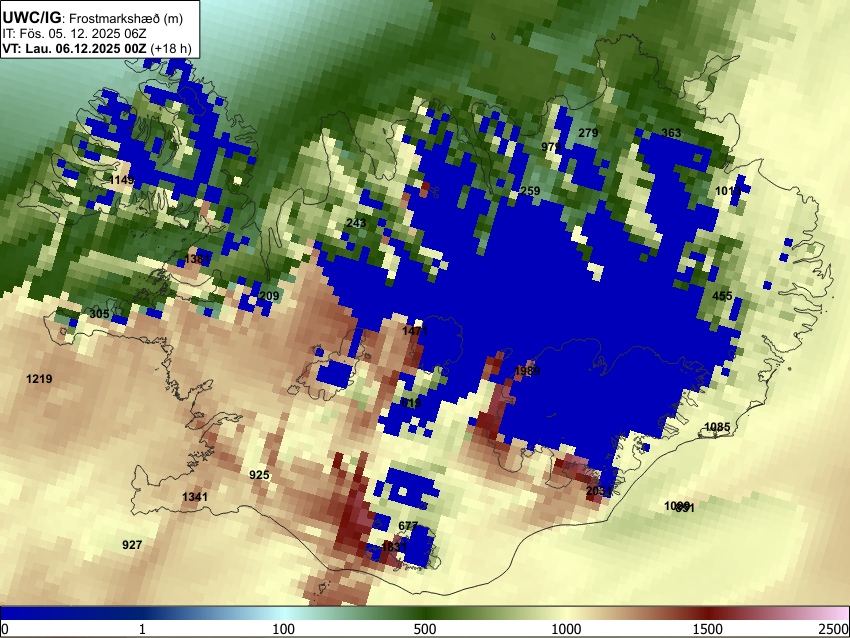Click the map value 1381
Viewport: 850px width, 638px height.
197,259
